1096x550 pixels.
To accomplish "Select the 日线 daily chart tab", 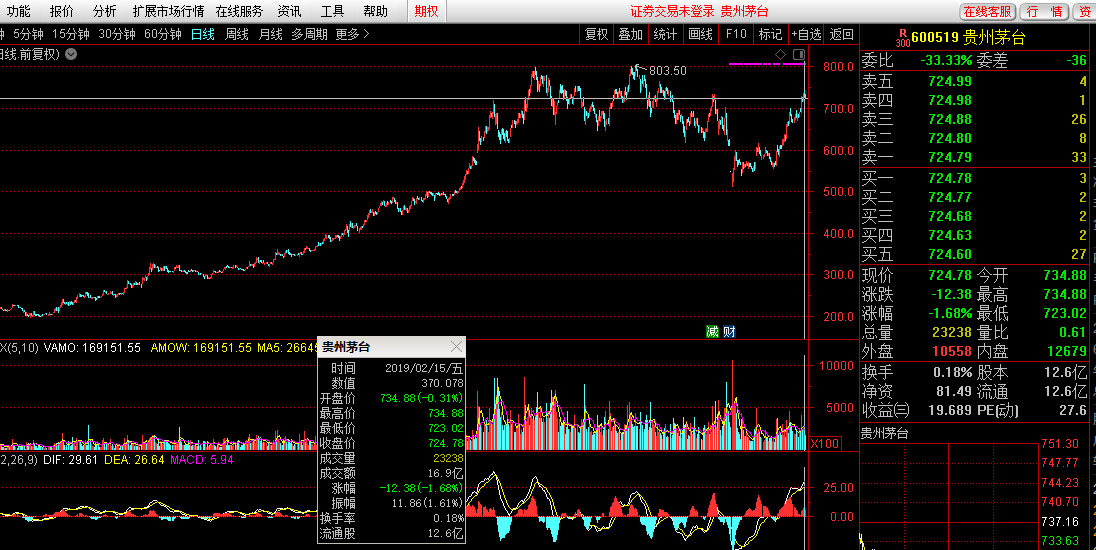I will point(203,34).
